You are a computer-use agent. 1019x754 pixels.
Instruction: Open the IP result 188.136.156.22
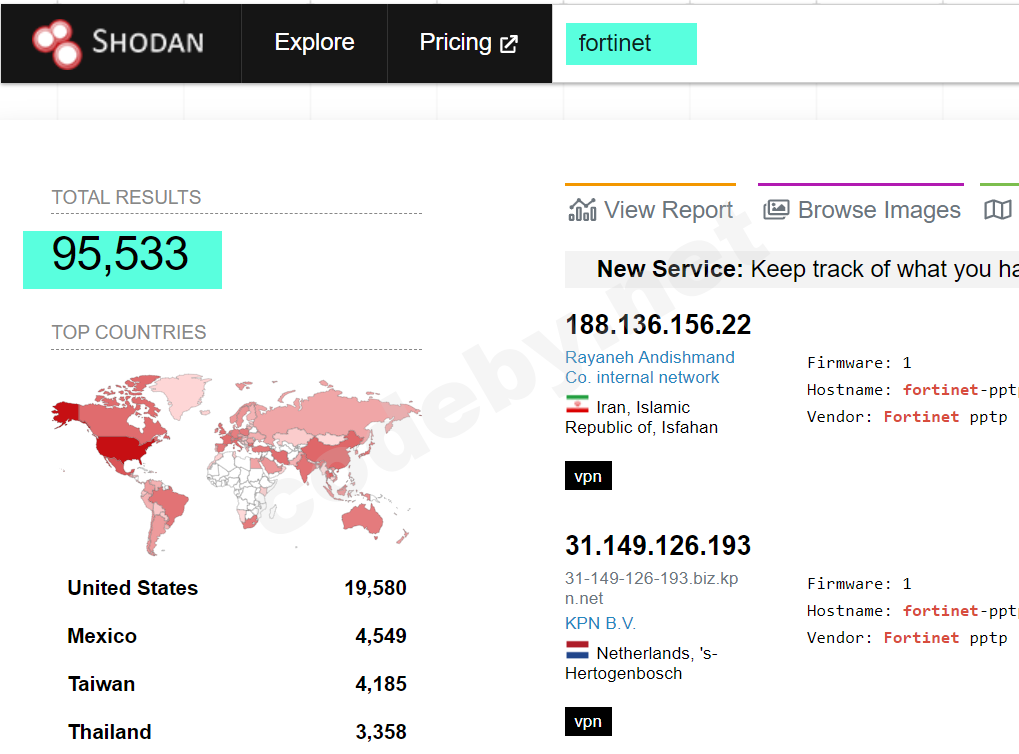pyautogui.click(x=658, y=324)
